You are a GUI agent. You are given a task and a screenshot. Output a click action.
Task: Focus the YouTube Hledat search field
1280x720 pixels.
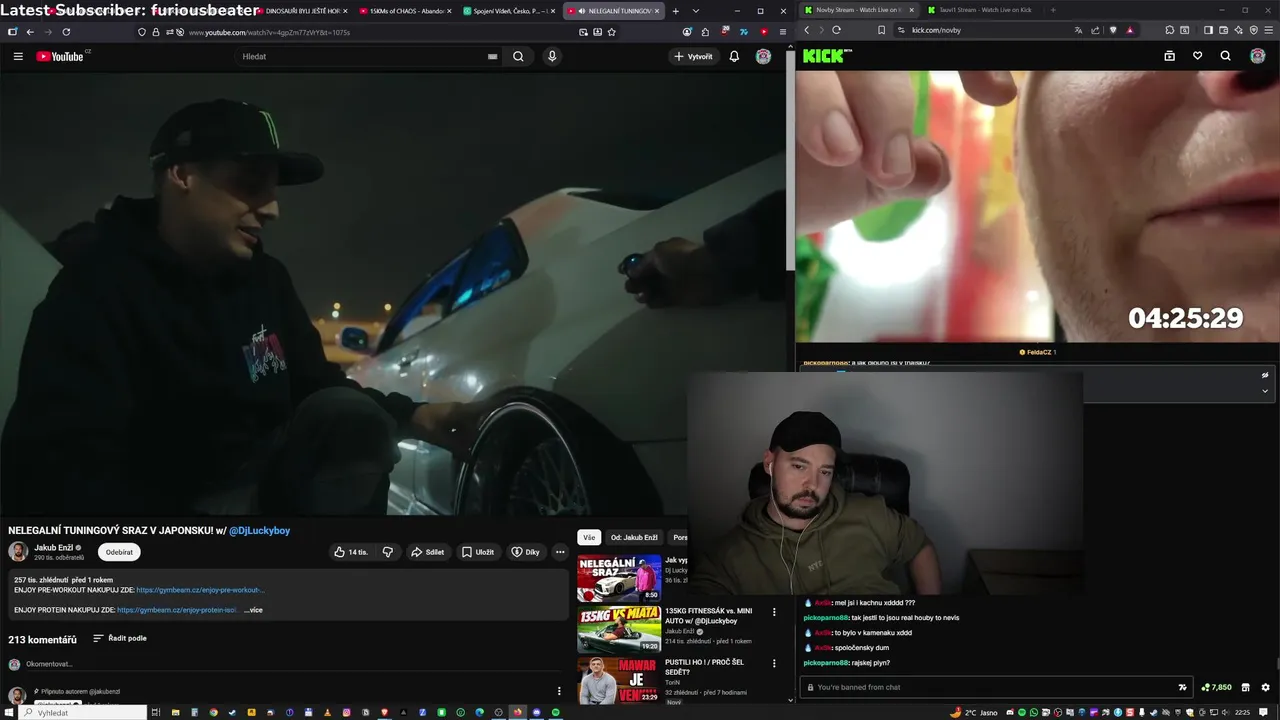370,56
